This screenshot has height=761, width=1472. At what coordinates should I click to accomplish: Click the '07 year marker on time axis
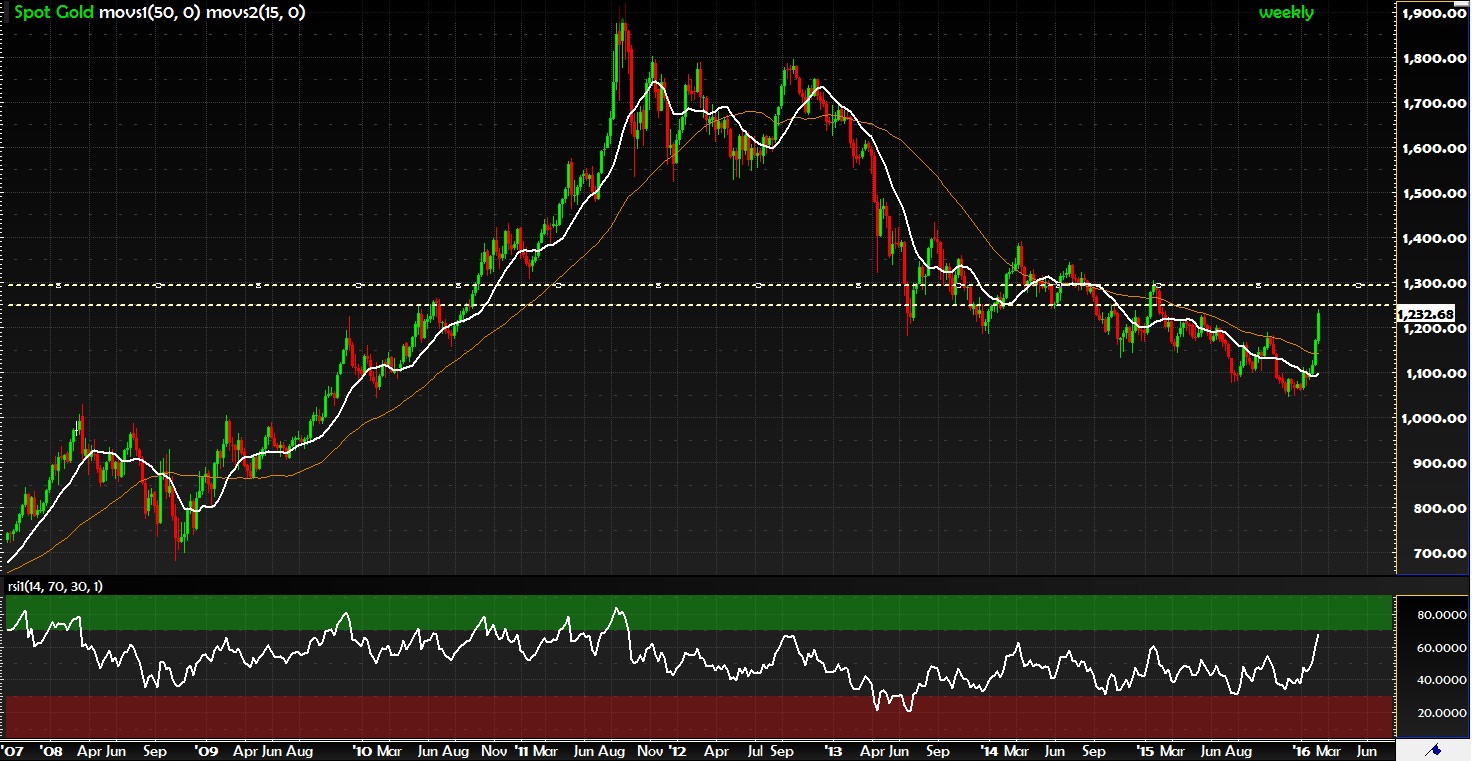tap(12, 749)
